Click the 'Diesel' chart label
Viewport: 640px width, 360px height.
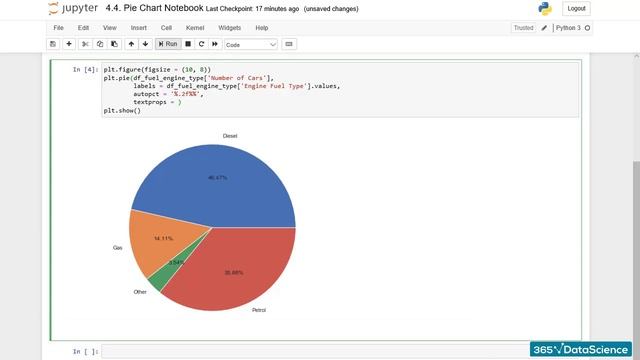tap(230, 136)
